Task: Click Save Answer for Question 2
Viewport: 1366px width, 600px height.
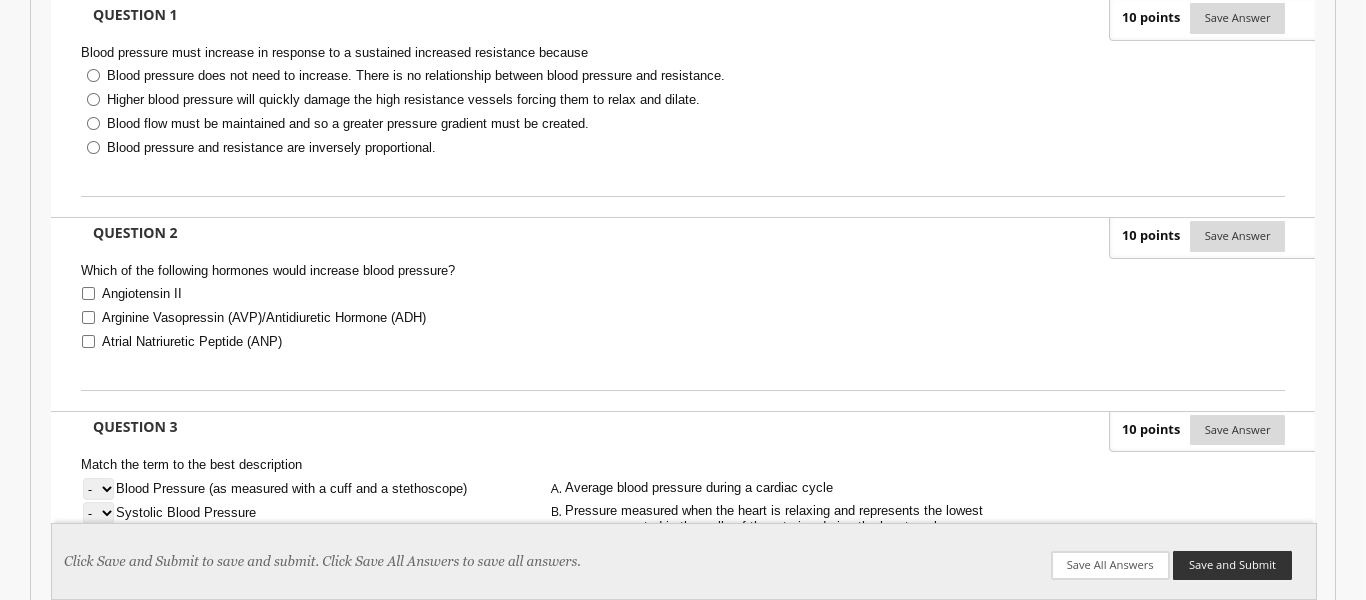Action: 1237,236
